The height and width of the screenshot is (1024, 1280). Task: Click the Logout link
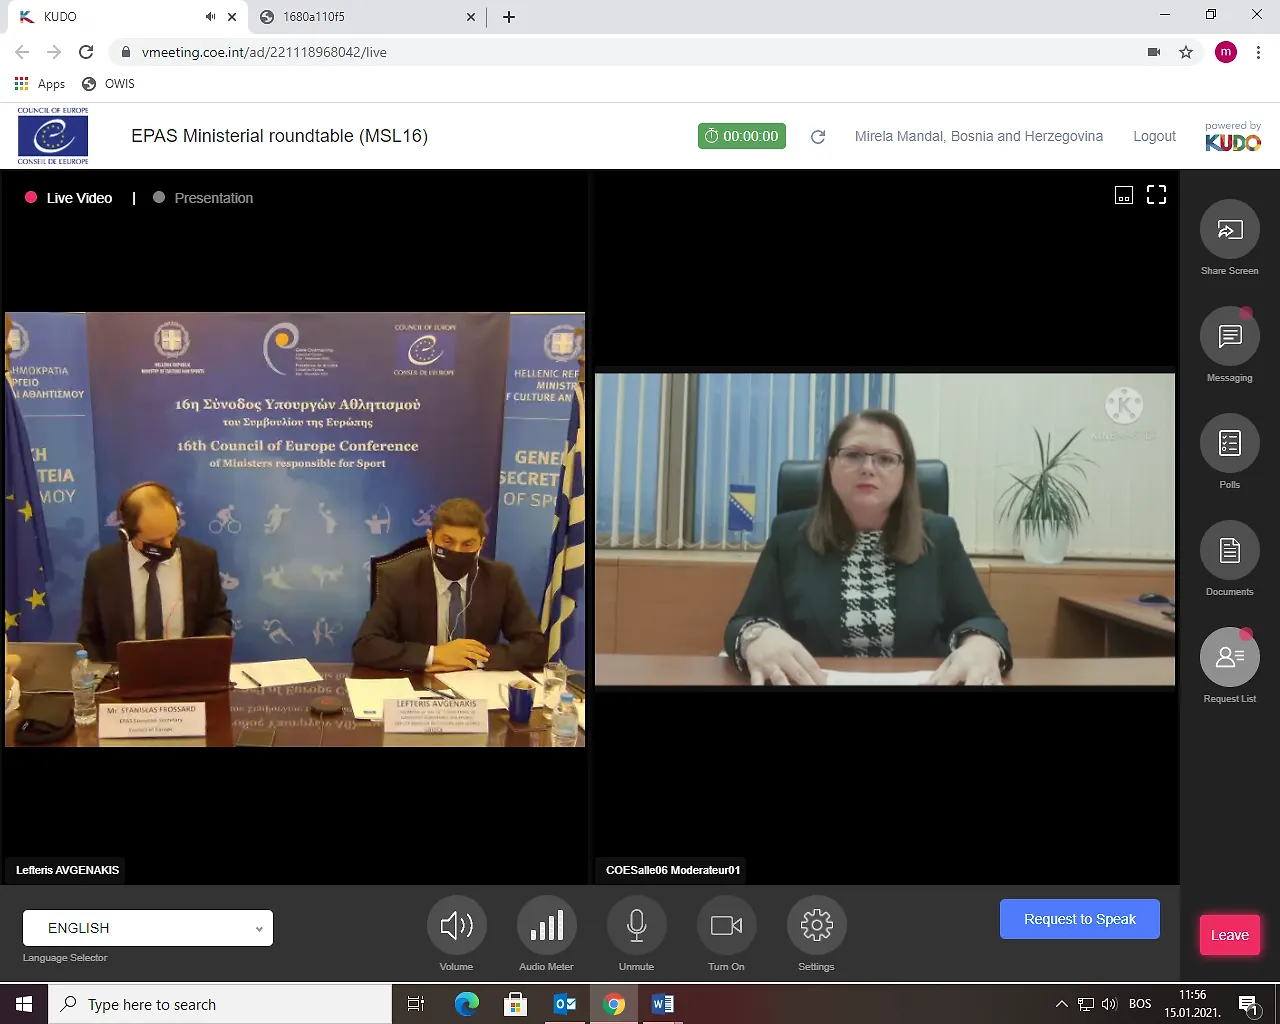pyautogui.click(x=1154, y=136)
